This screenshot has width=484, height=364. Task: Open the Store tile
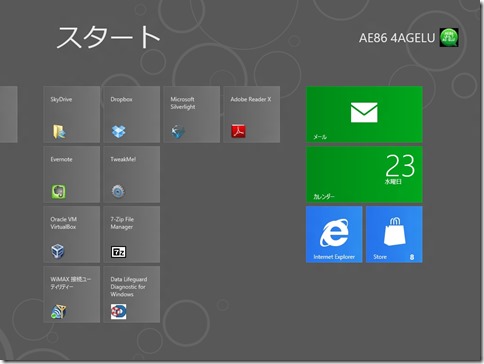(394, 234)
